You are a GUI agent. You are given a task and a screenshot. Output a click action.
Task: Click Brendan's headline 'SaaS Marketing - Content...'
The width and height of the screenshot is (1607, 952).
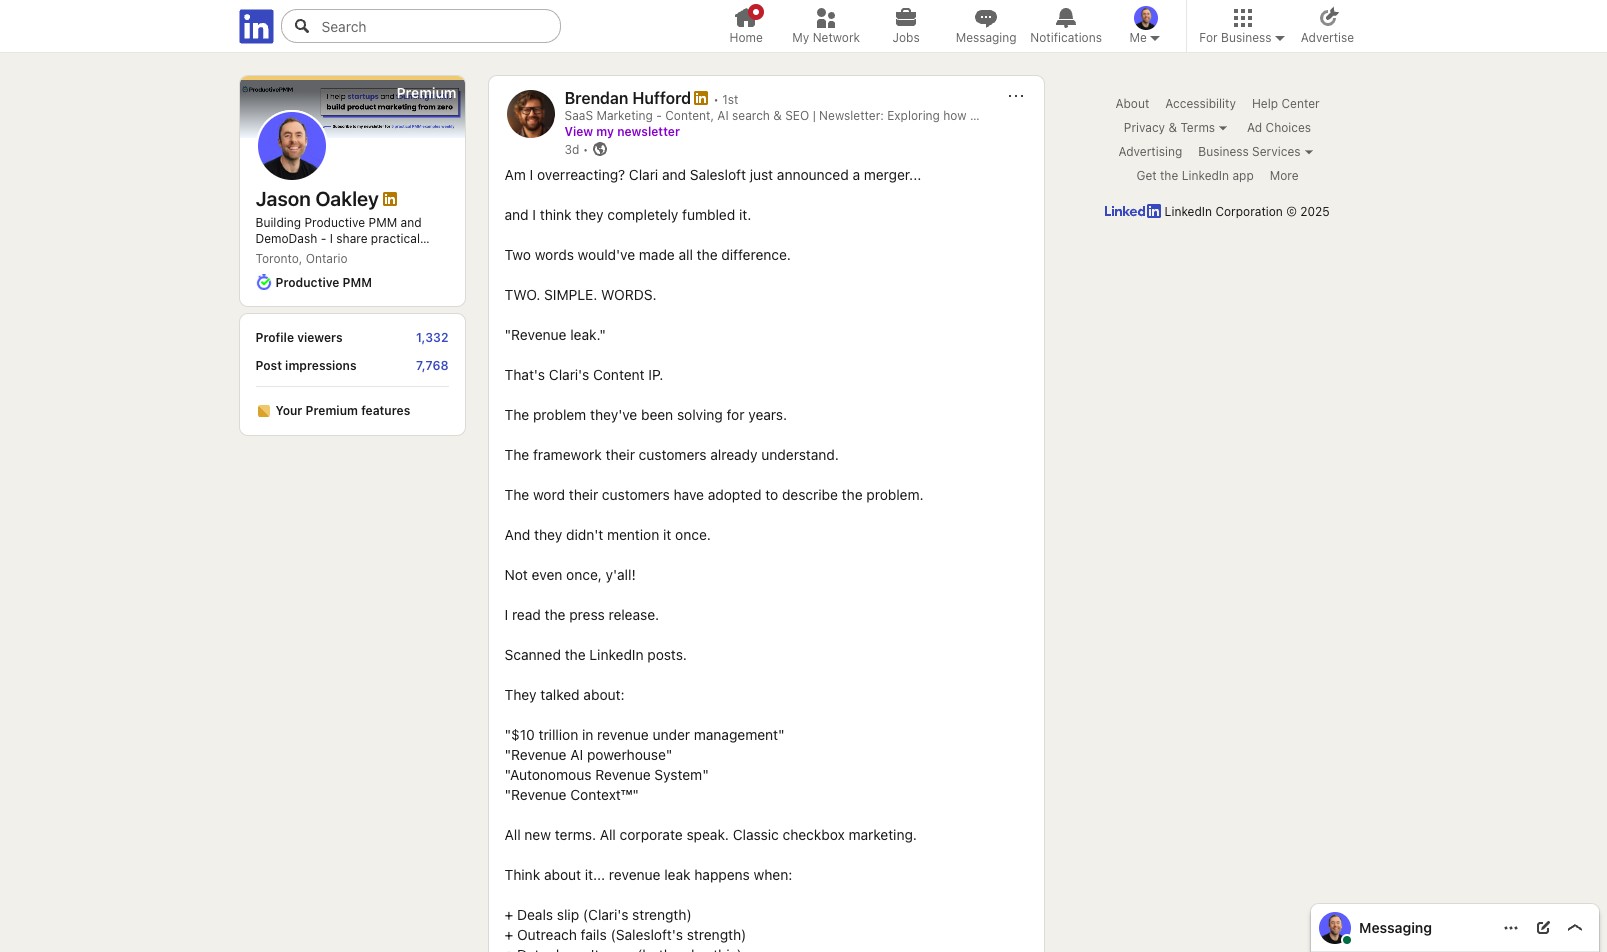(772, 116)
